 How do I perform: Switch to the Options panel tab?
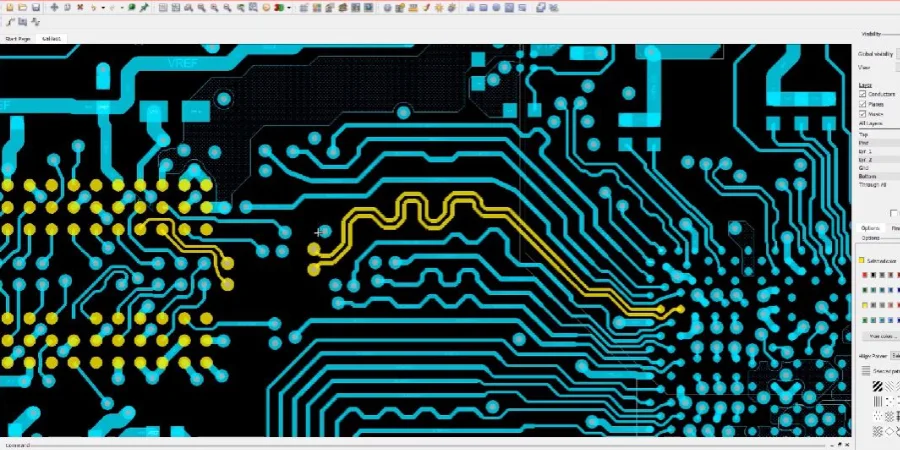(870, 228)
